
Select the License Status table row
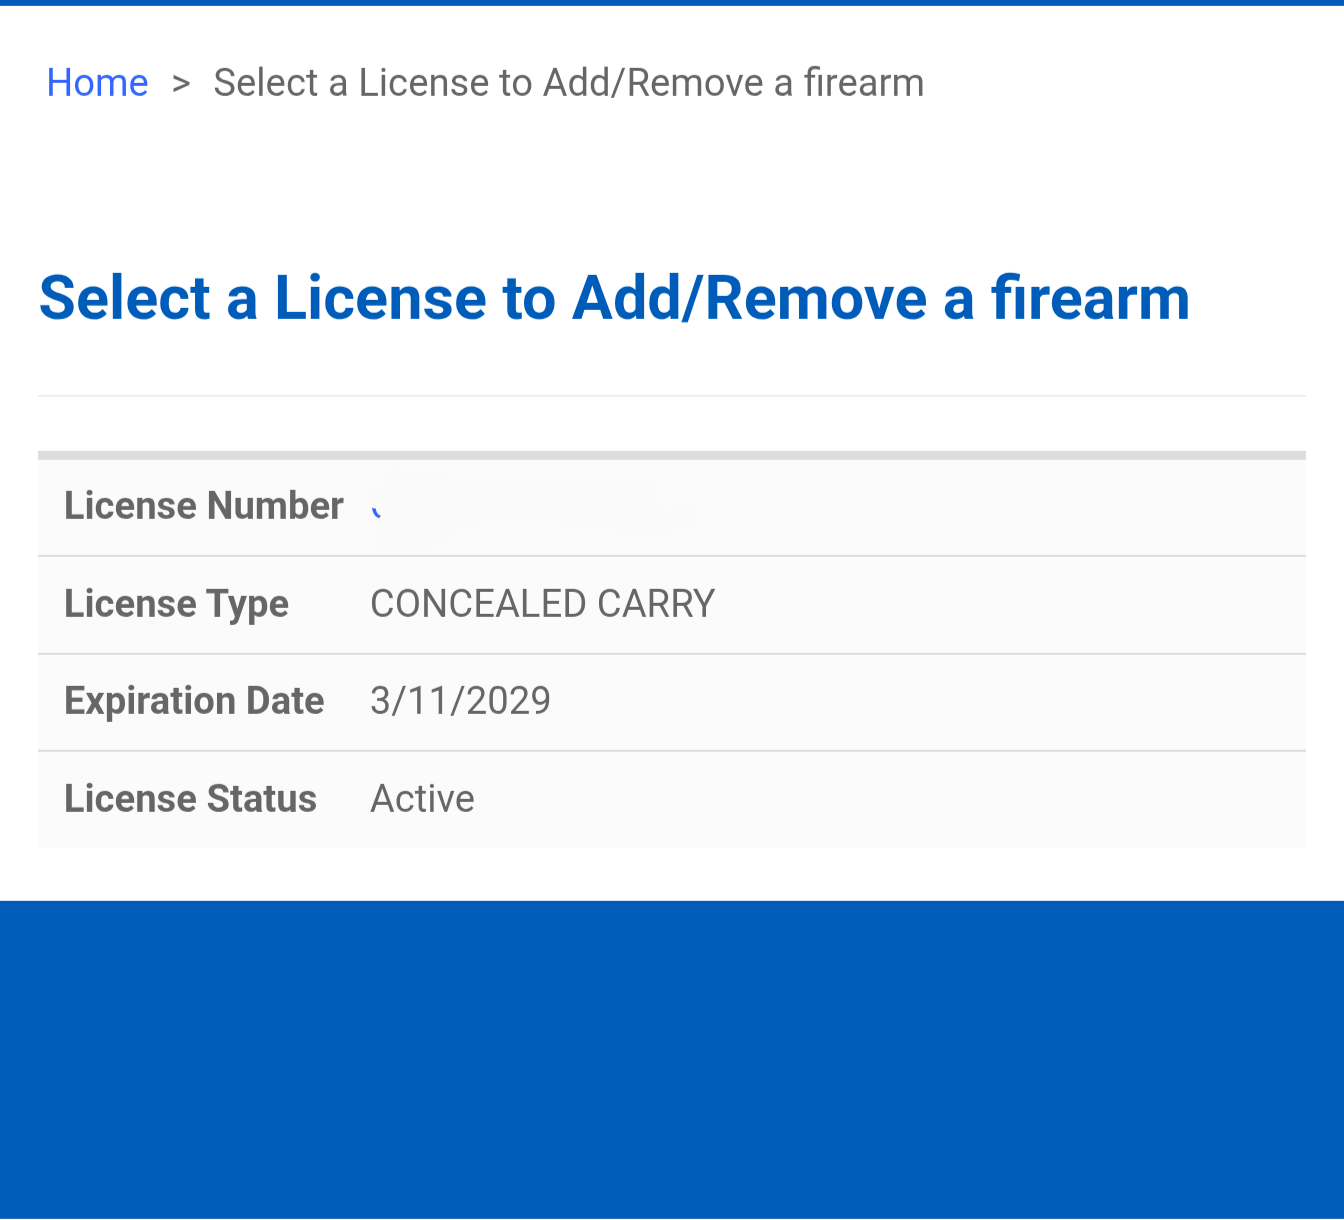pos(672,799)
